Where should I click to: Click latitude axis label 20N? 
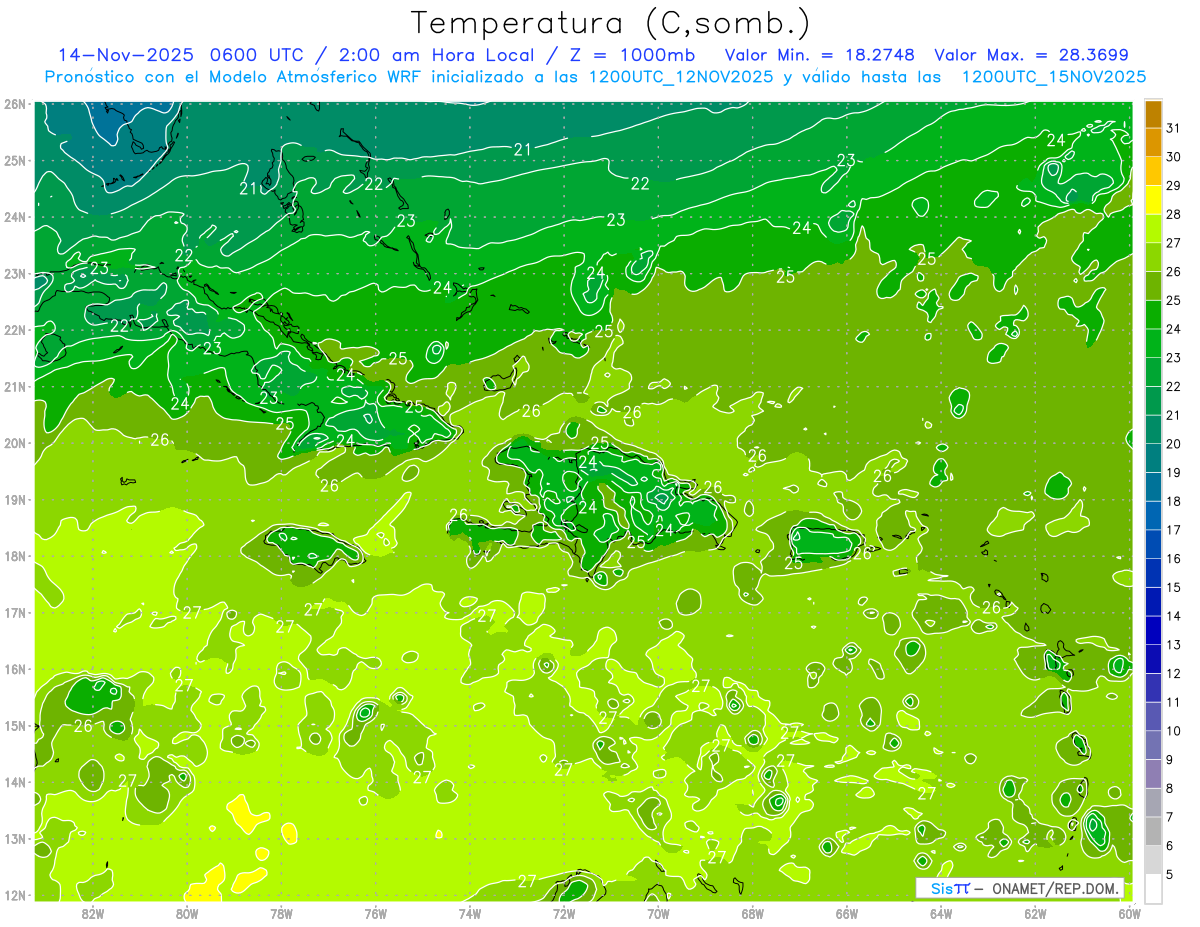[x=15, y=443]
